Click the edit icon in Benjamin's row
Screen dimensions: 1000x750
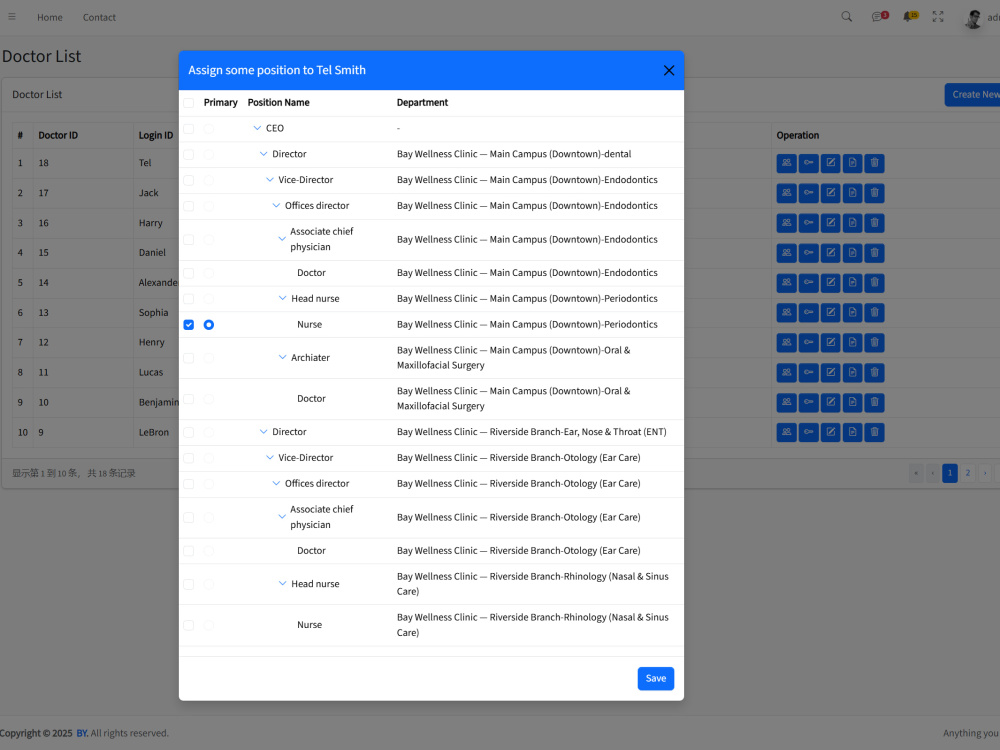pyautogui.click(x=830, y=402)
